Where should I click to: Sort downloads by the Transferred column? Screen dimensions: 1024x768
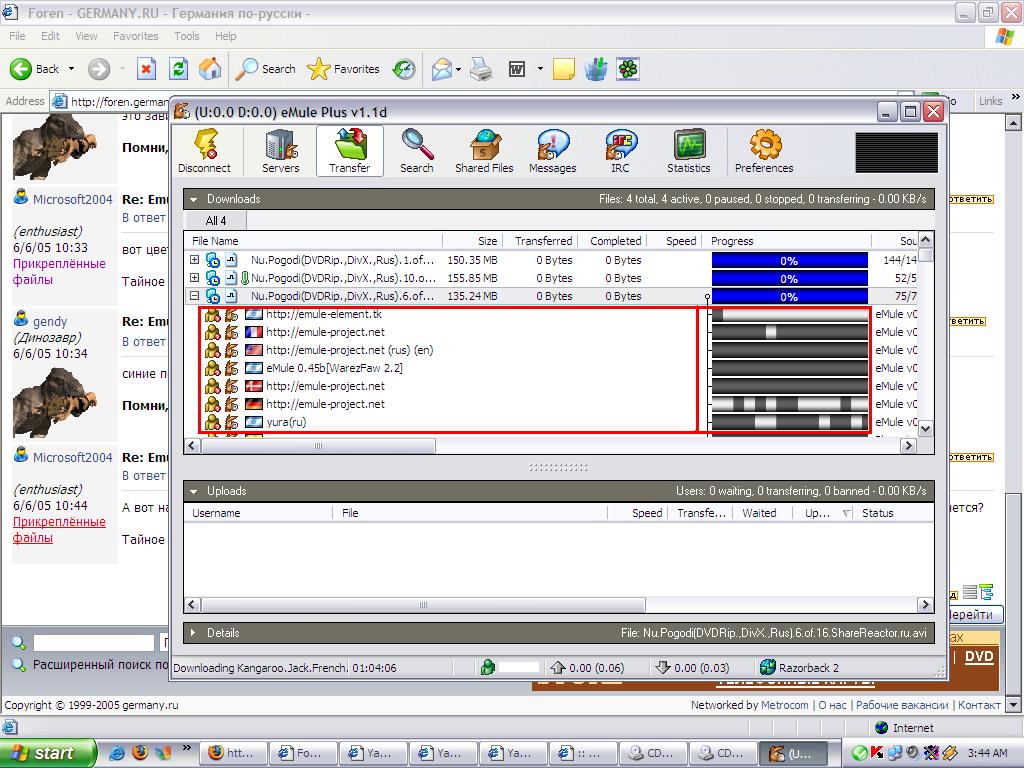pyautogui.click(x=542, y=241)
